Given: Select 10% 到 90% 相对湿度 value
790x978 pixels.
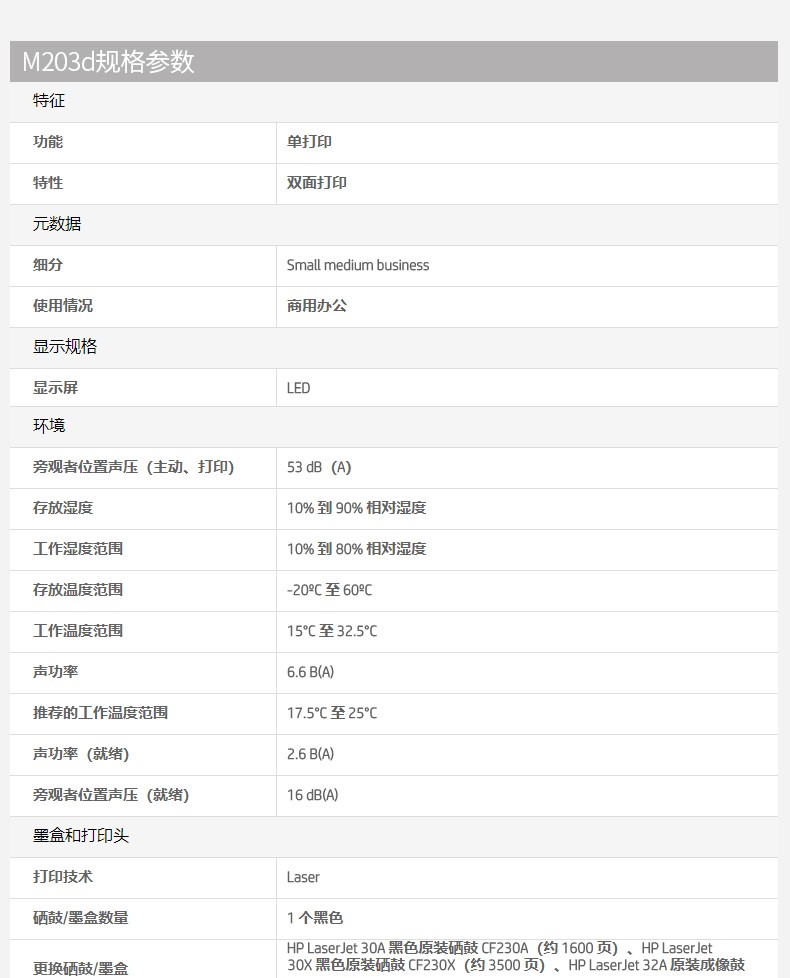Looking at the screenshot, I should 357,508.
